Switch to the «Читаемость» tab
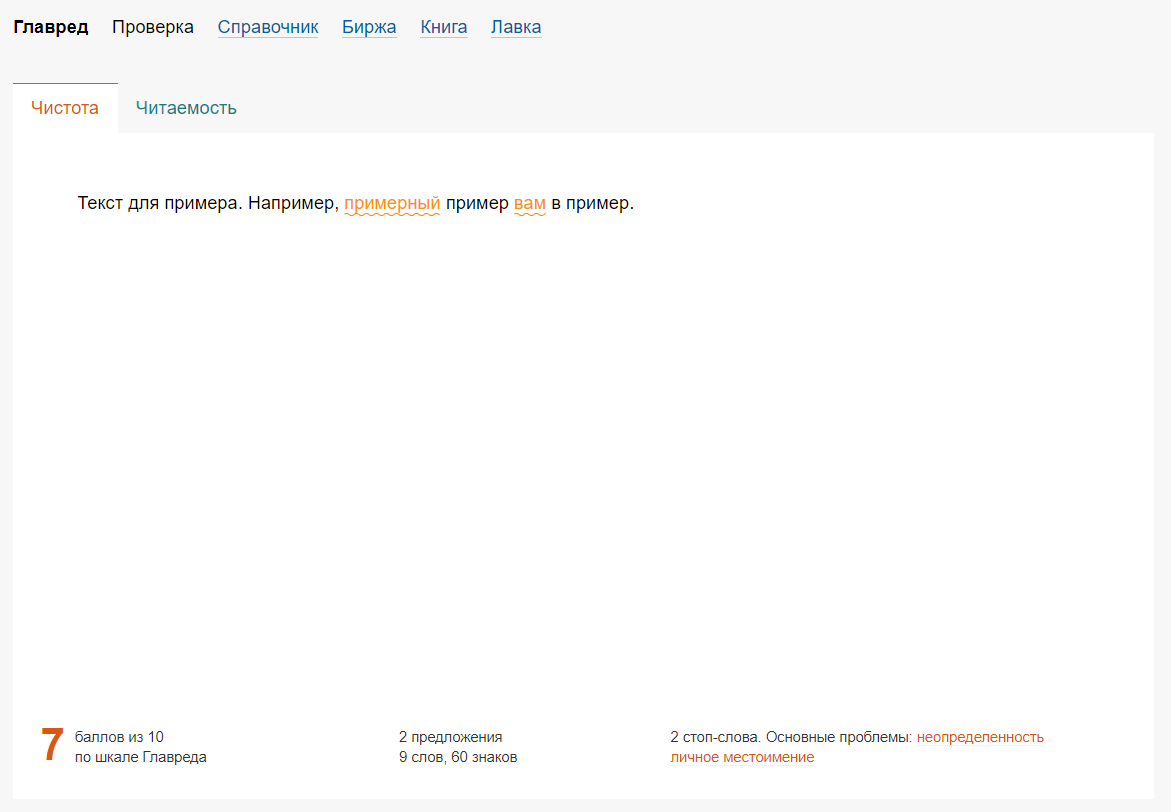 coord(186,107)
